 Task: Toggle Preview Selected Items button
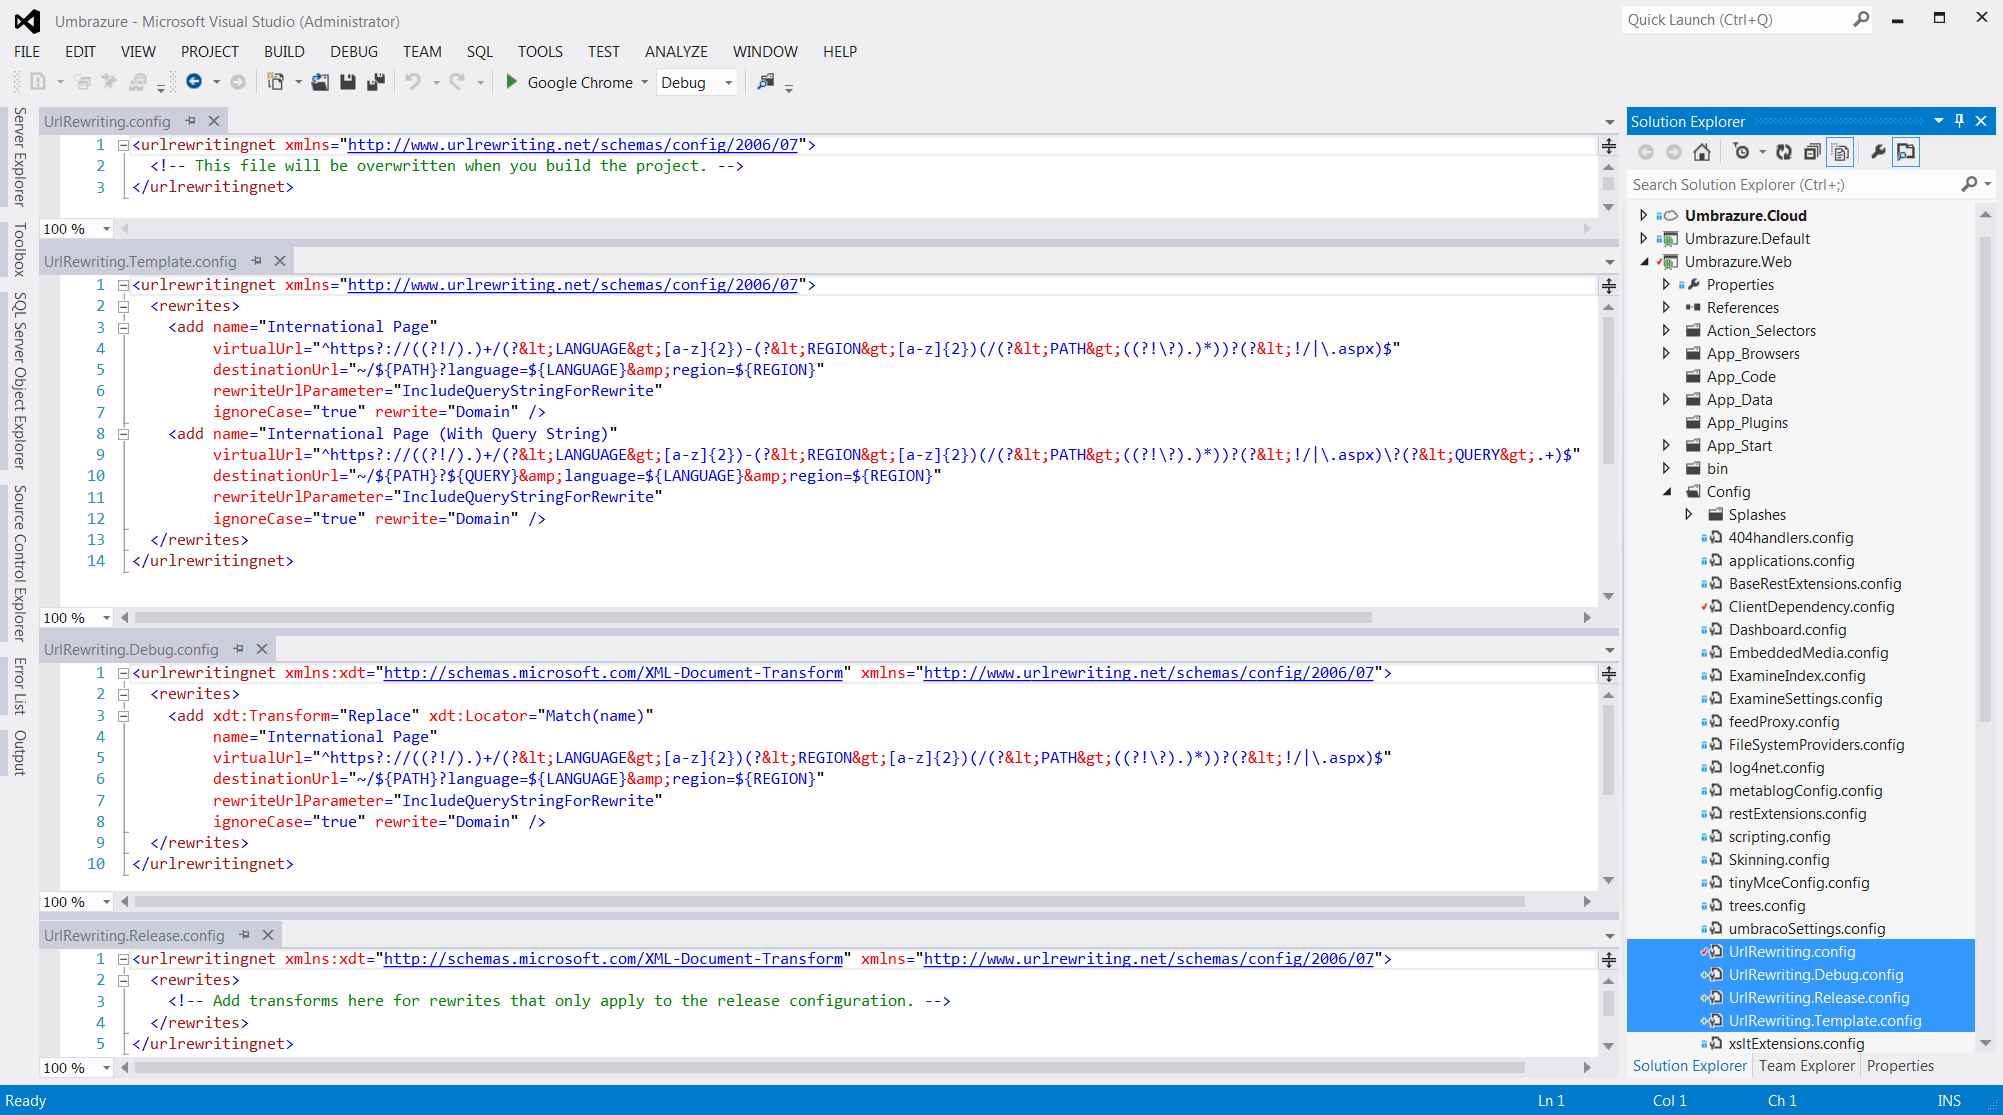[1906, 152]
